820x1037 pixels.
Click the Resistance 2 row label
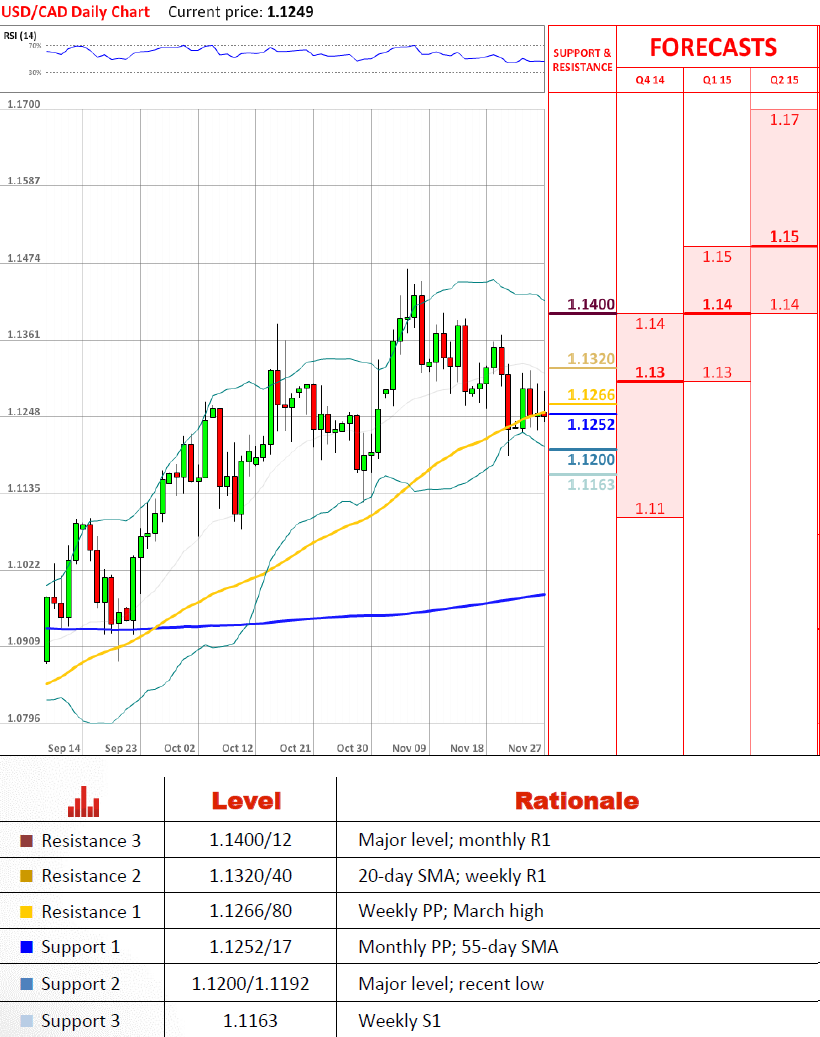coord(91,876)
